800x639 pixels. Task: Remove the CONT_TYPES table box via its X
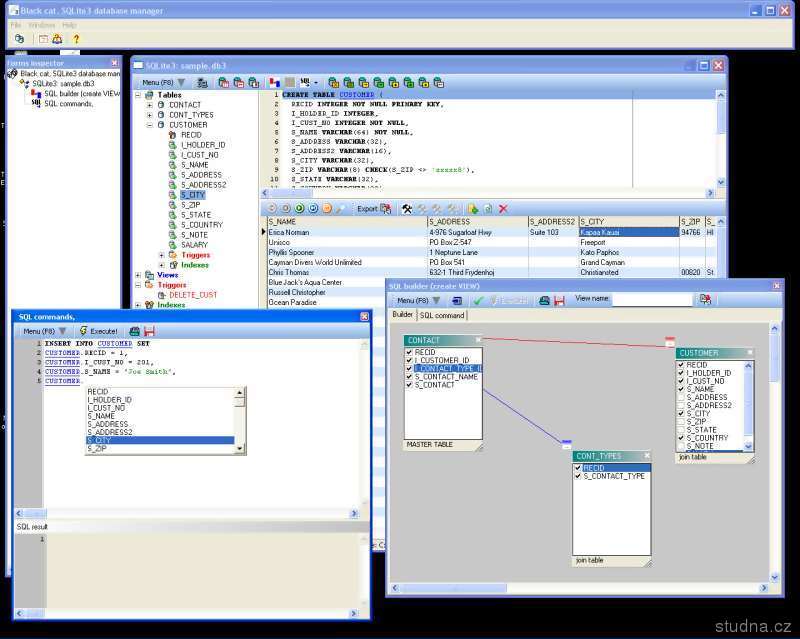click(646, 455)
